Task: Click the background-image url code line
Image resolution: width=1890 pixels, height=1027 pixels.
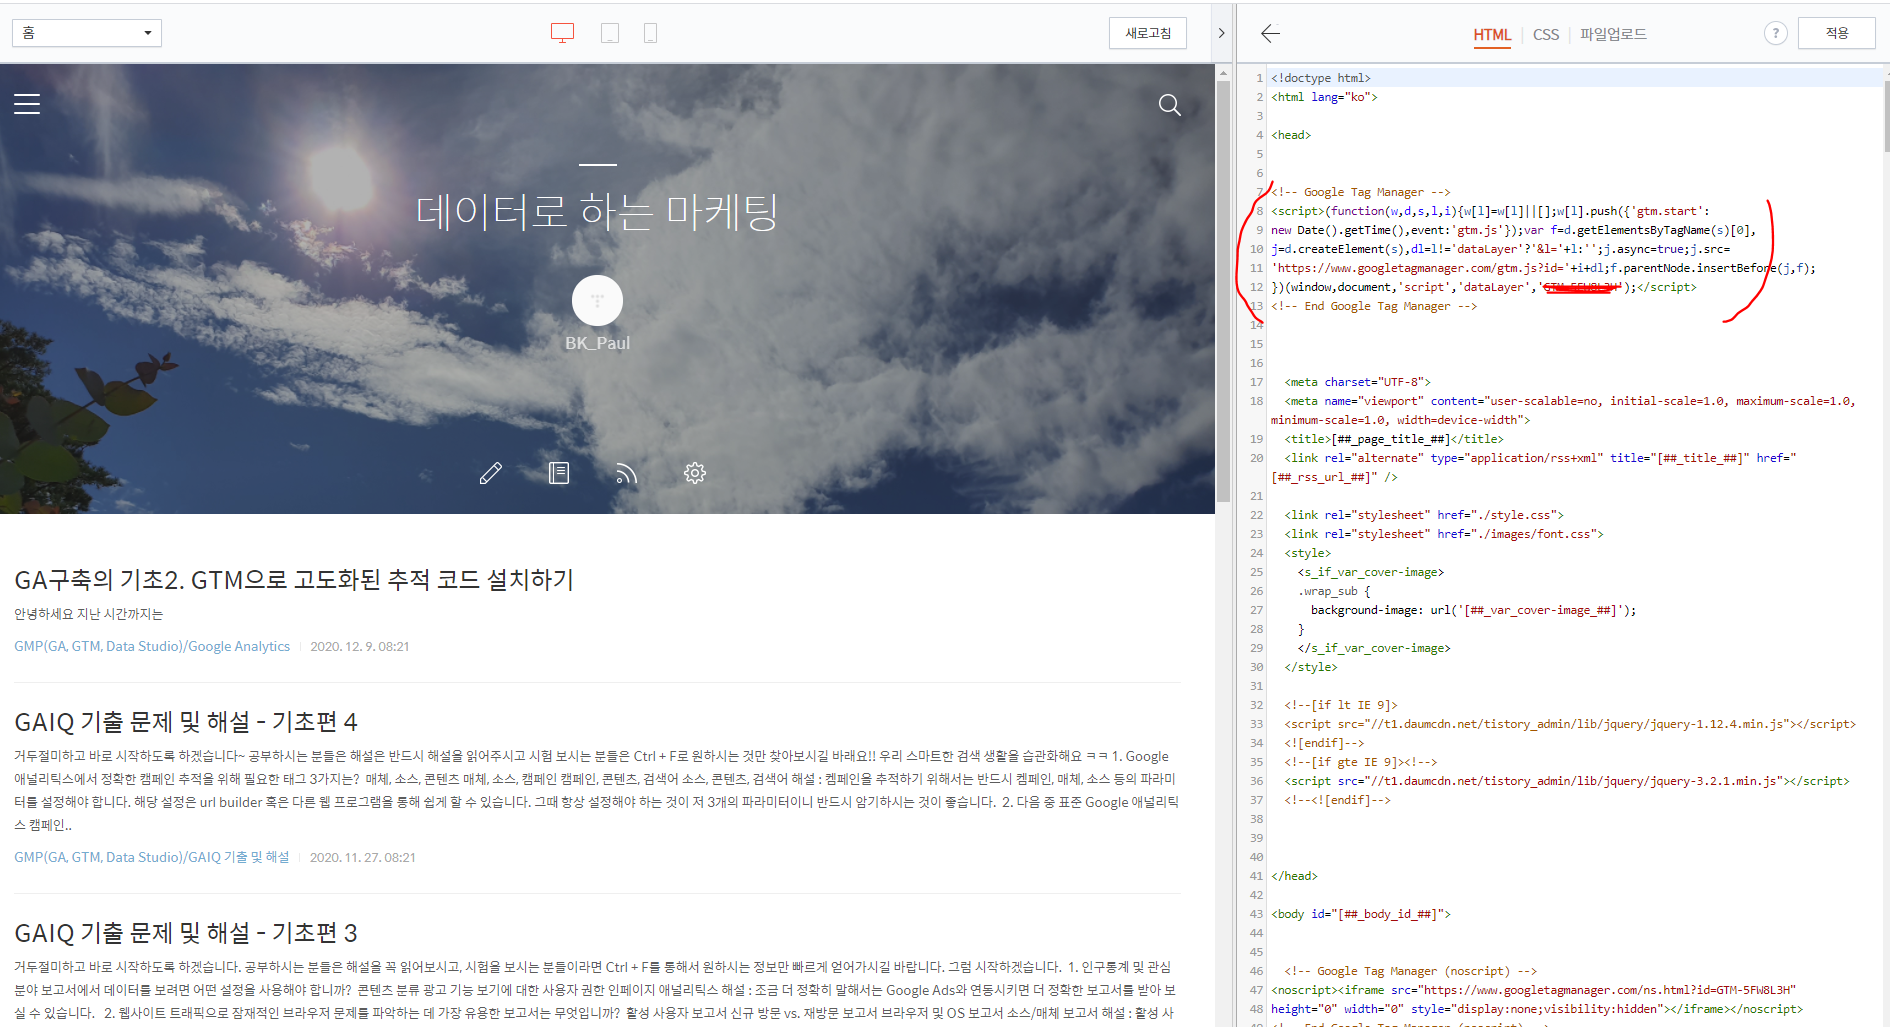Action: click(1474, 610)
